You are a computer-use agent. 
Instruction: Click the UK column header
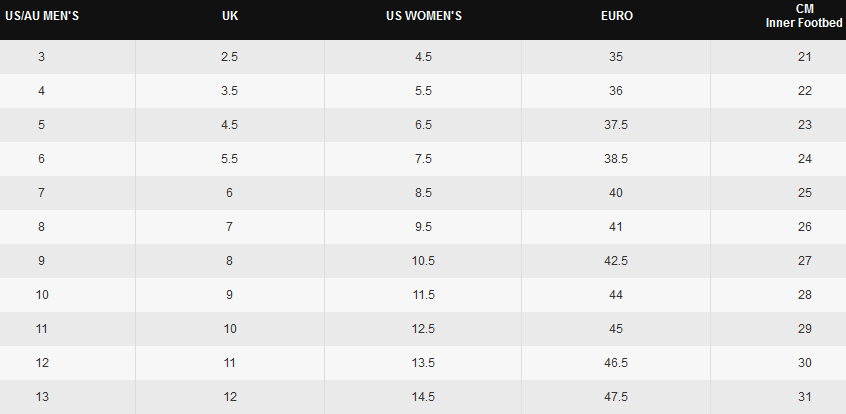pos(229,16)
